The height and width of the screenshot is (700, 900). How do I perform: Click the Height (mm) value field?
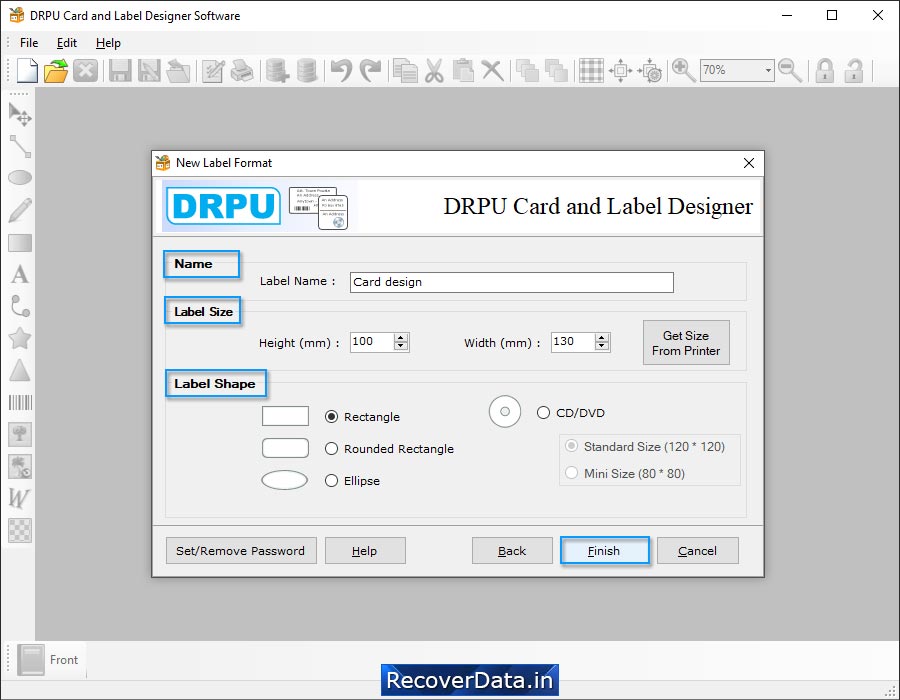[372, 342]
